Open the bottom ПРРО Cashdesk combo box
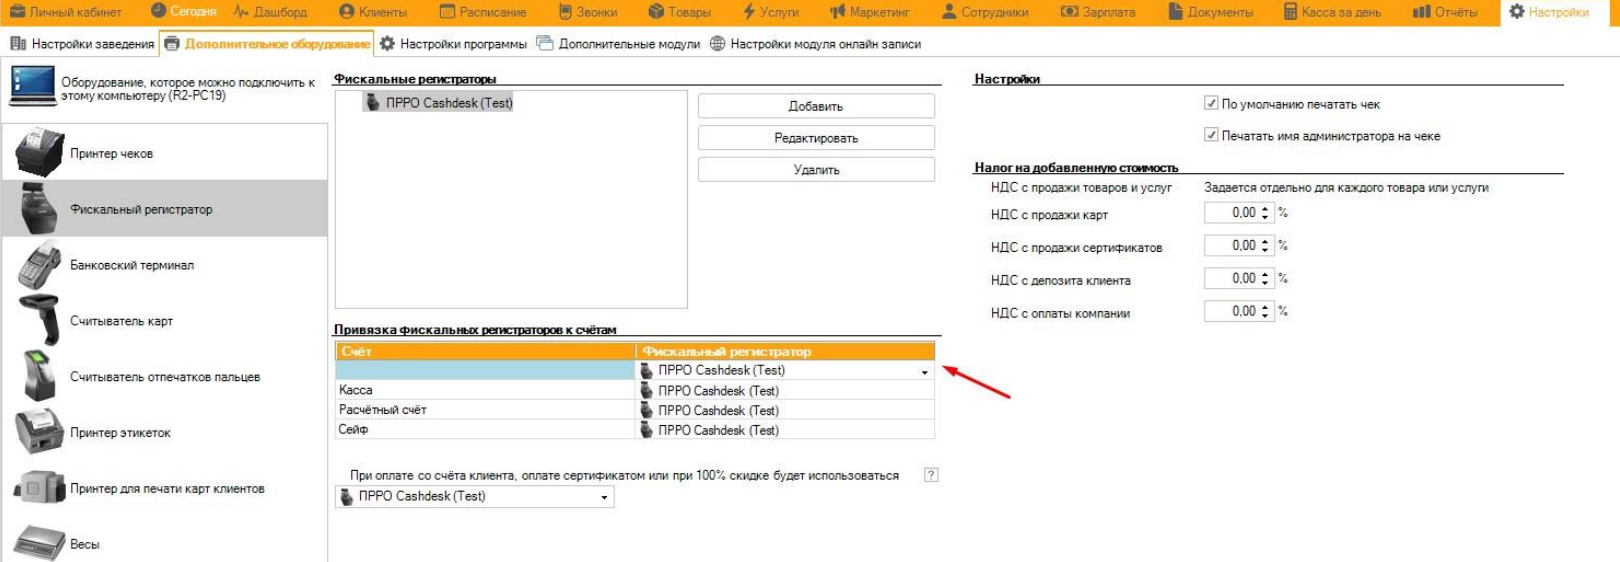The height and width of the screenshot is (562, 1620). pos(604,497)
